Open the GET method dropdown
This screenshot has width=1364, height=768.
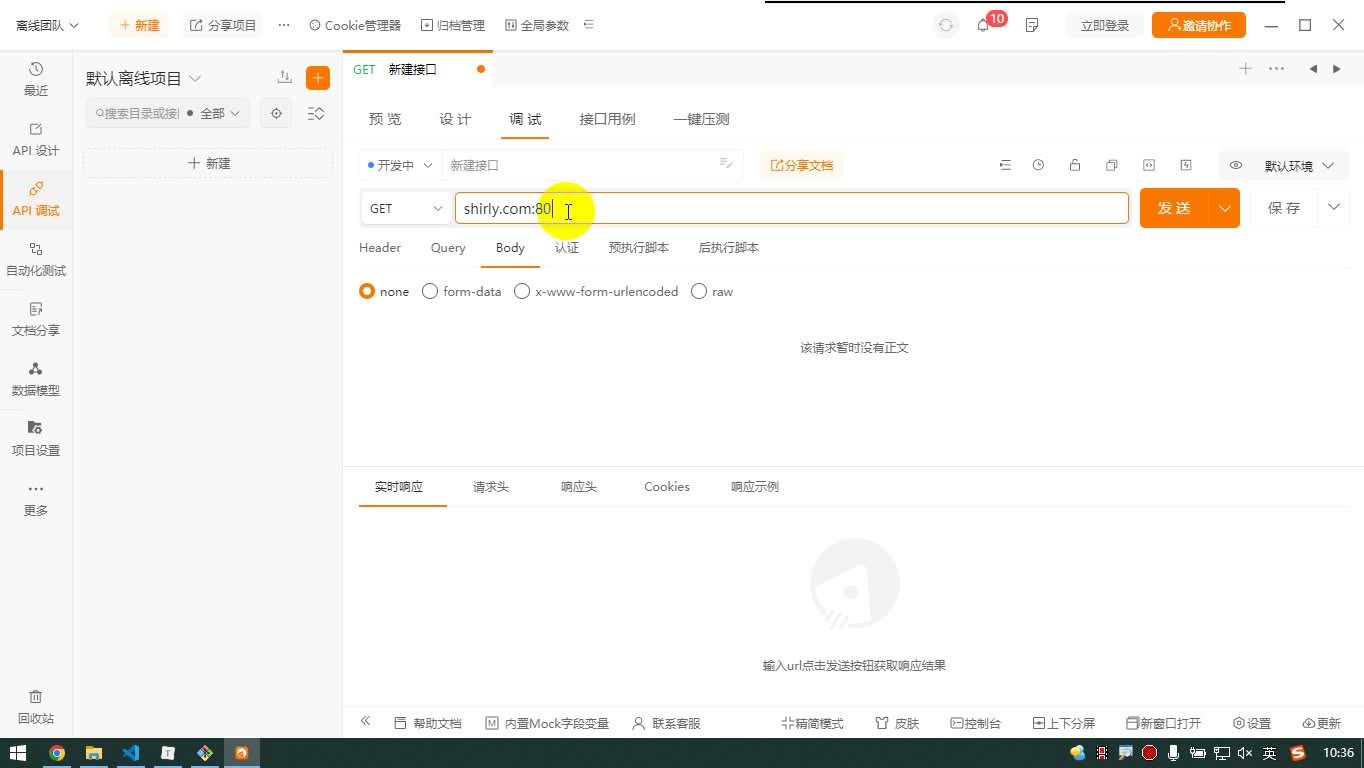point(406,208)
